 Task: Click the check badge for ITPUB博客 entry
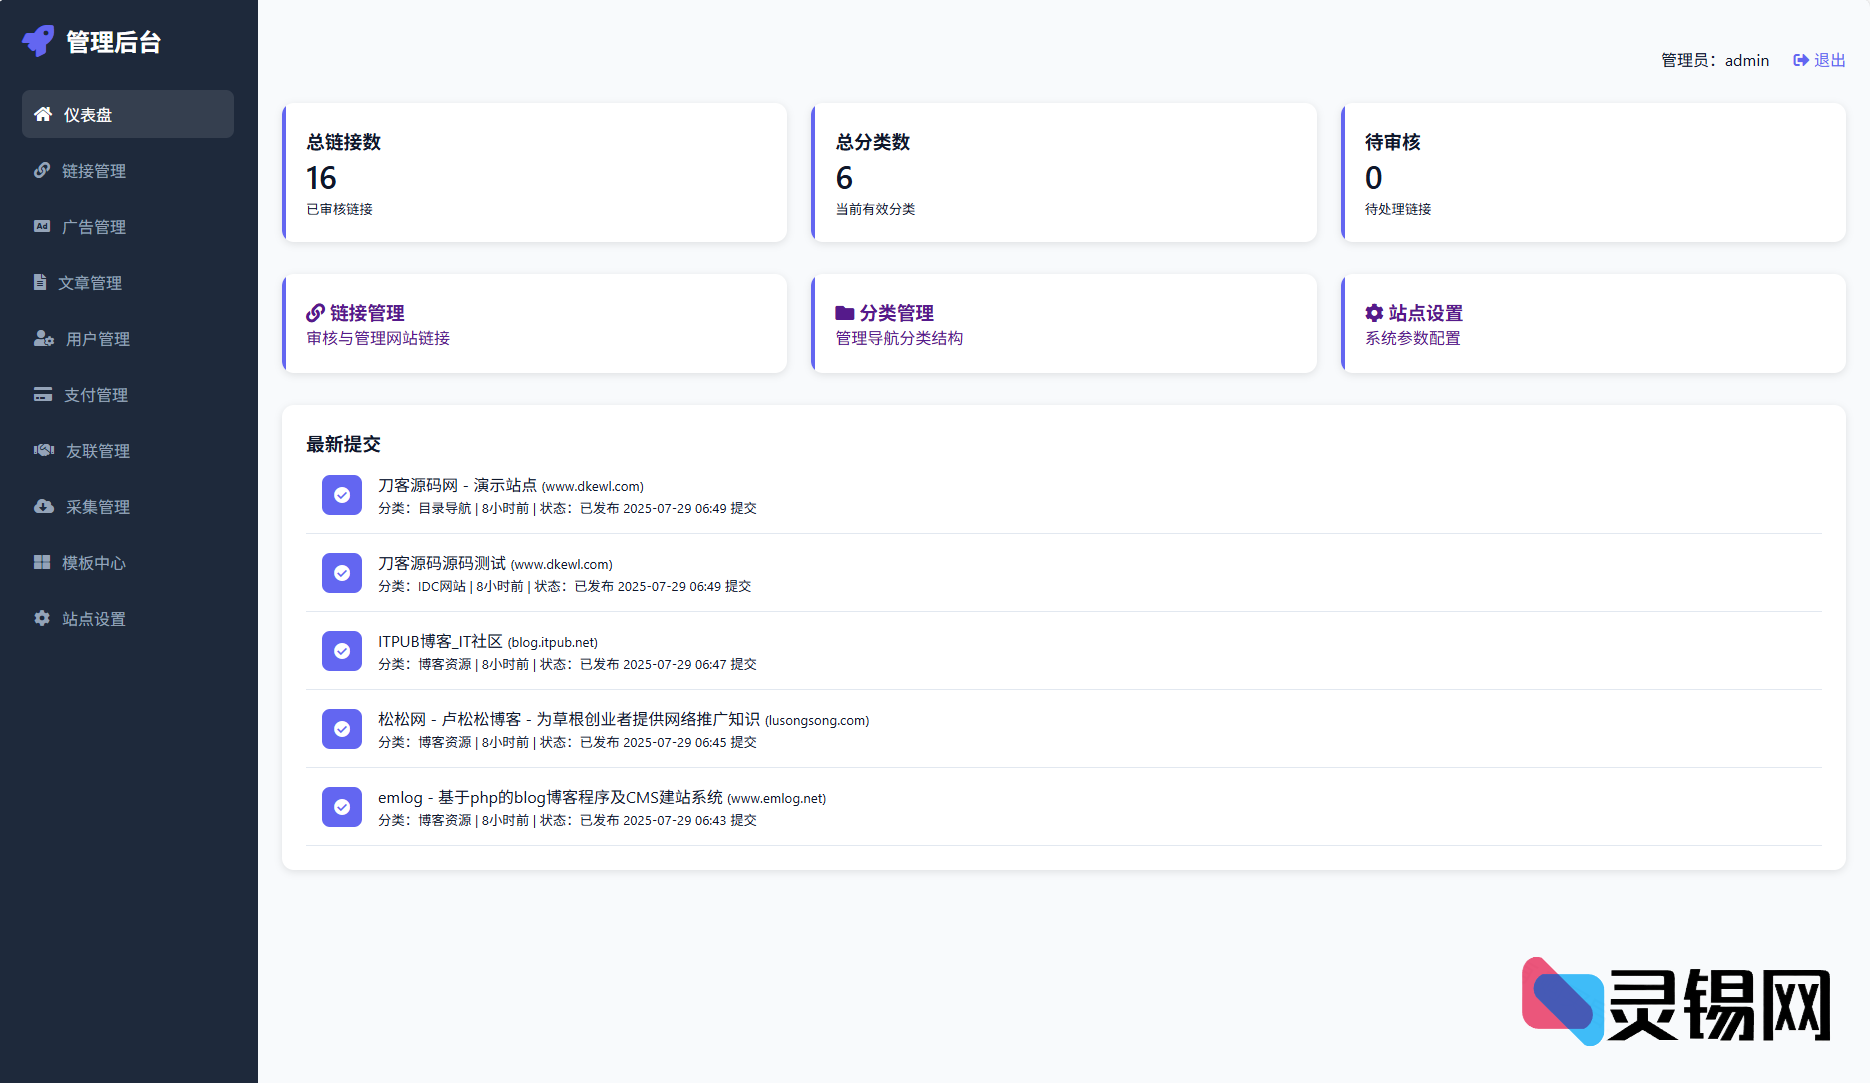[x=342, y=651]
